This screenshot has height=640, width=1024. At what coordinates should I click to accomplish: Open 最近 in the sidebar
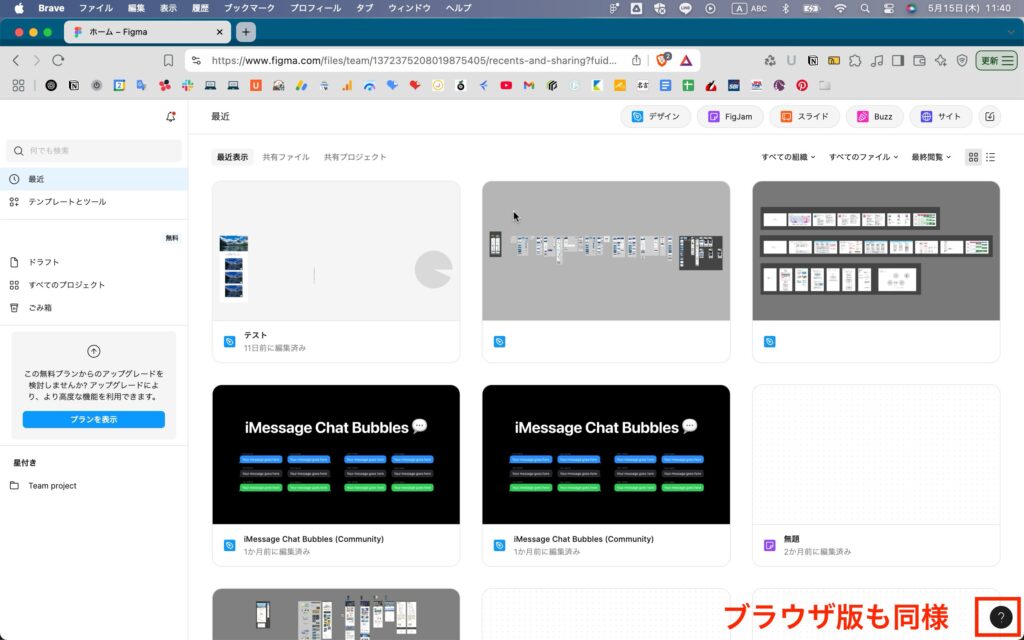tap(94, 179)
